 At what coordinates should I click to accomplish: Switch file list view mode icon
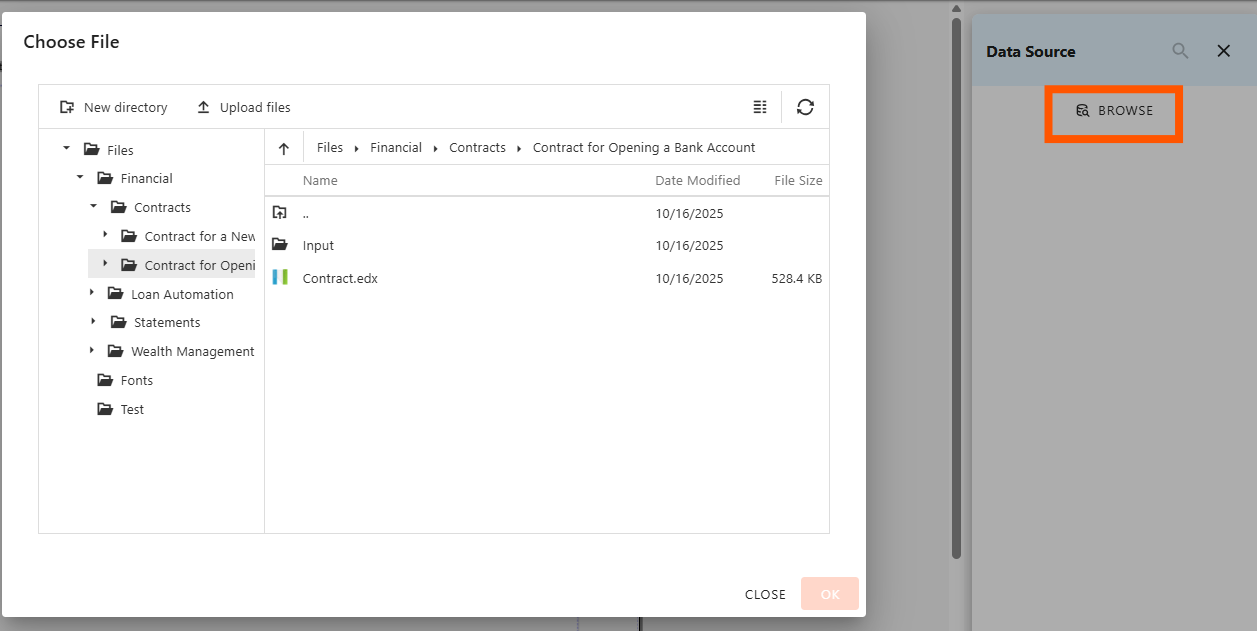pyautogui.click(x=760, y=107)
